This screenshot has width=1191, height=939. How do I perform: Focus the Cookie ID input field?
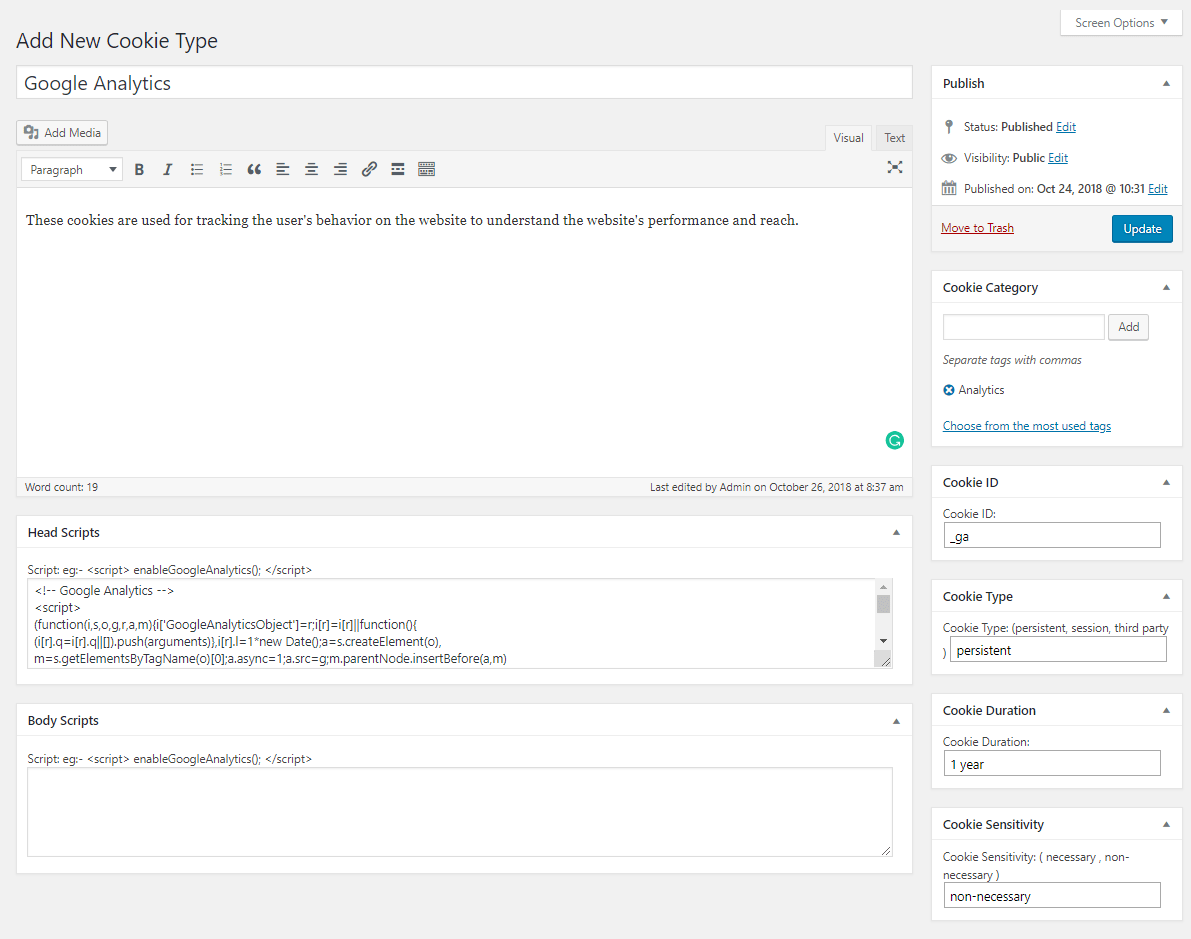point(1051,535)
